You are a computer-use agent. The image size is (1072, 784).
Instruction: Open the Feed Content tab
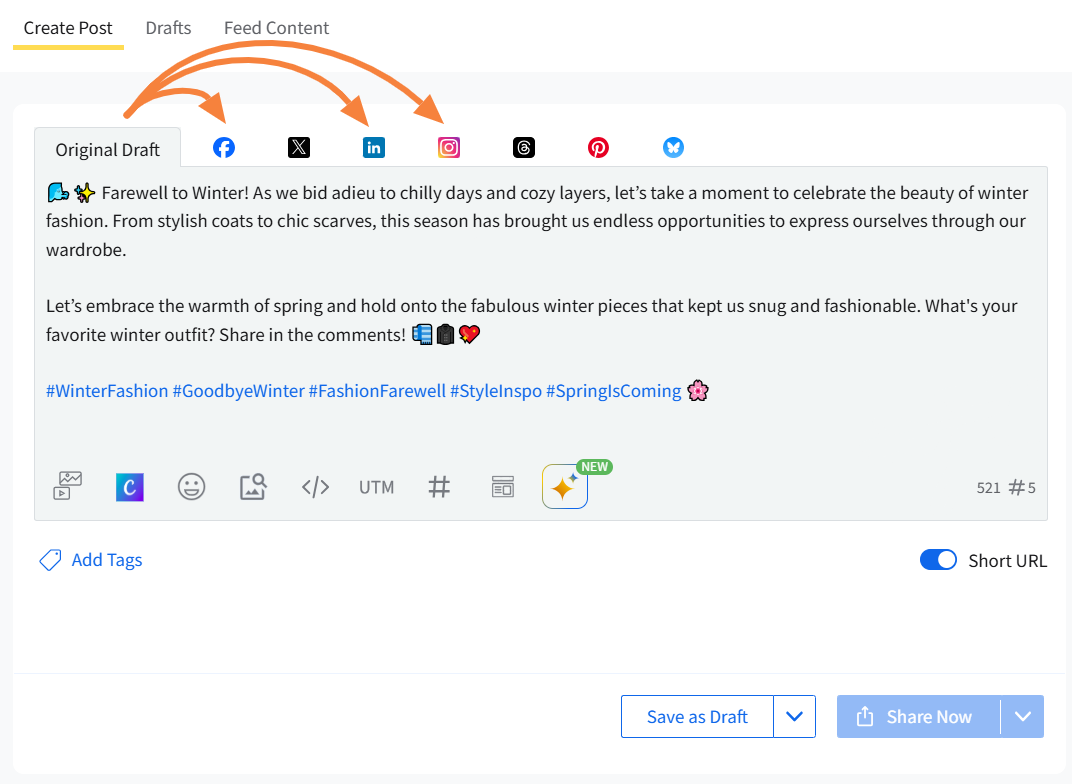(276, 28)
